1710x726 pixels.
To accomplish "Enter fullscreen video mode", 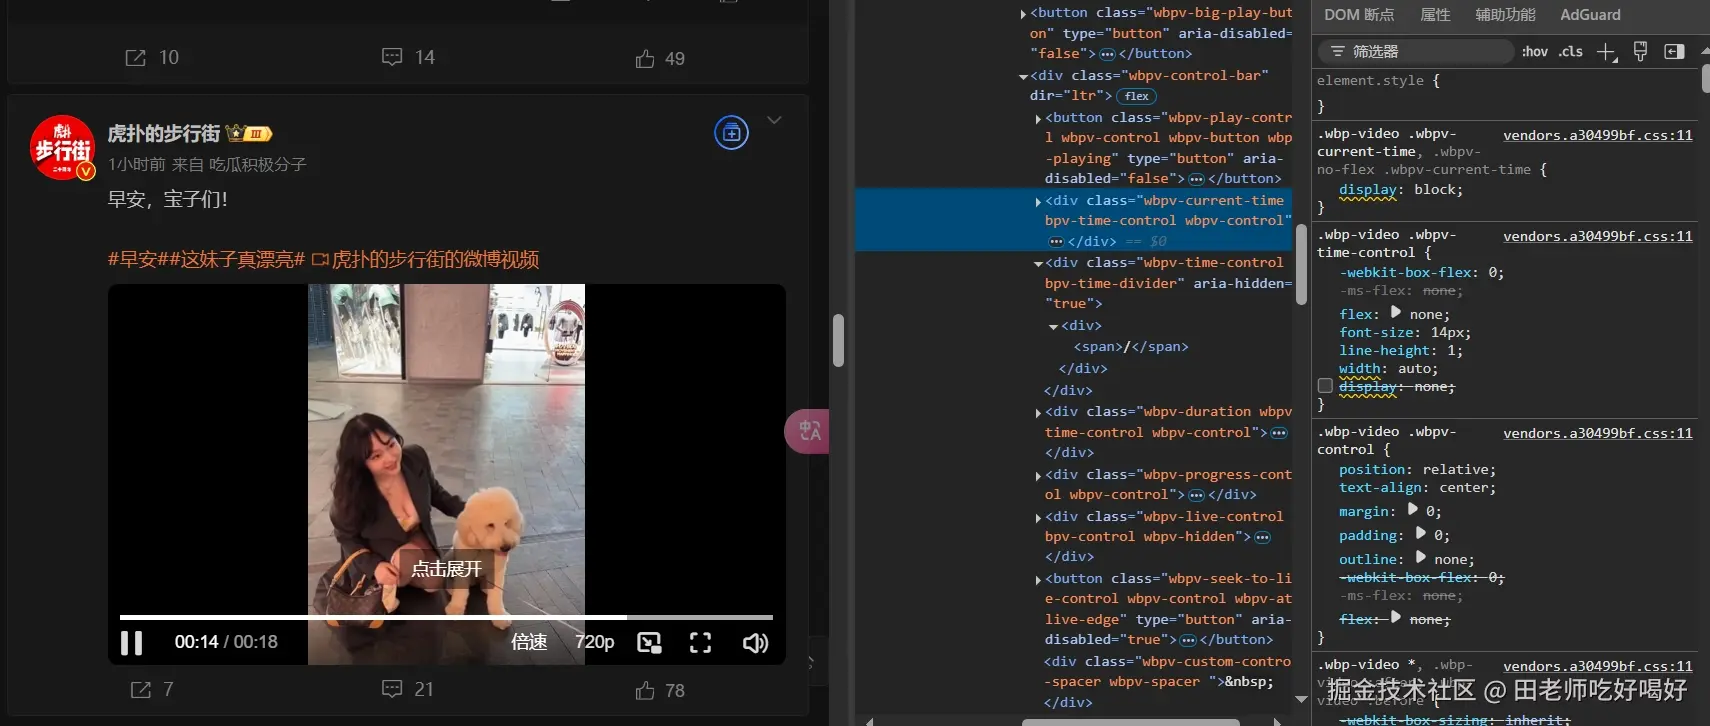I will click(x=701, y=643).
